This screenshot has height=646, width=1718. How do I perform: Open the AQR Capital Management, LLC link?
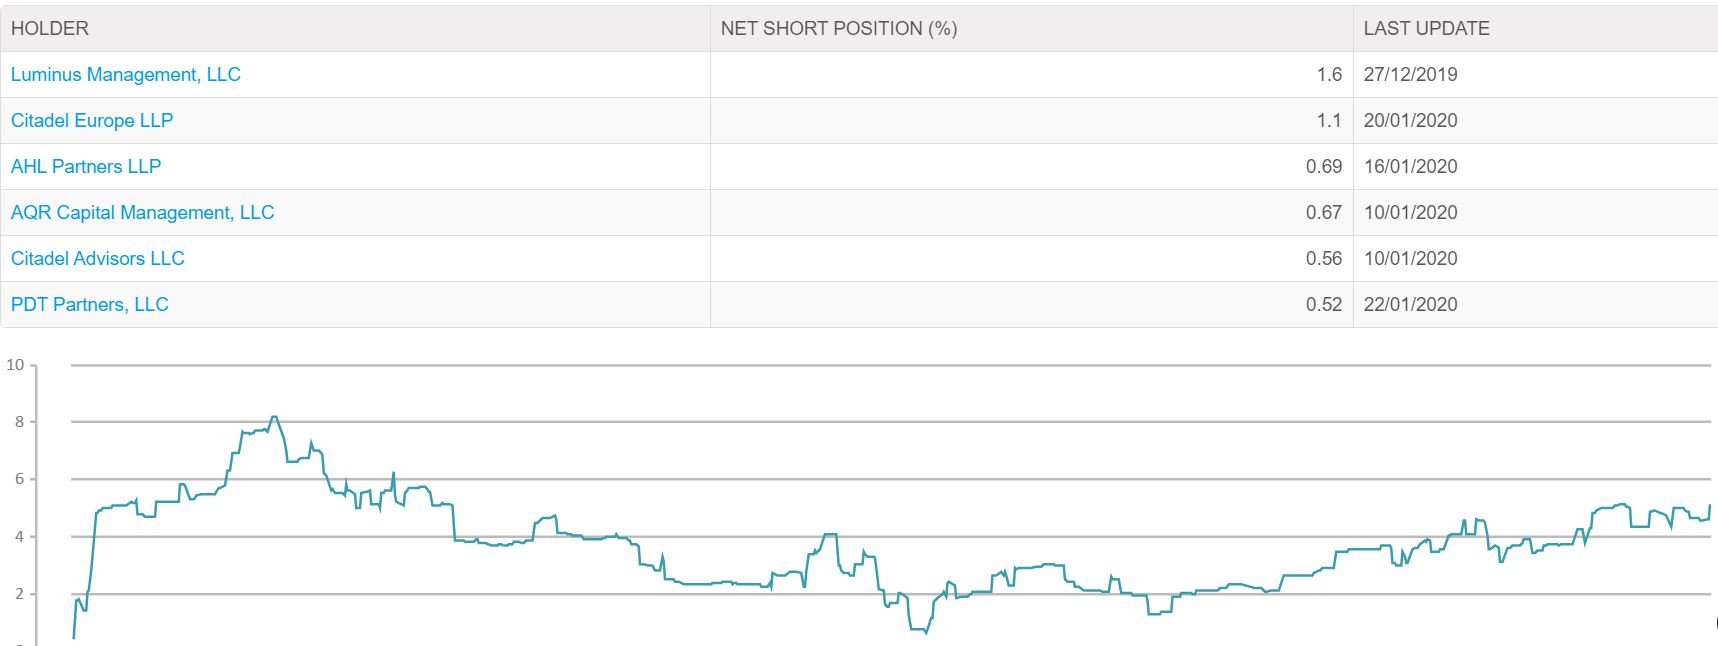pos(142,213)
